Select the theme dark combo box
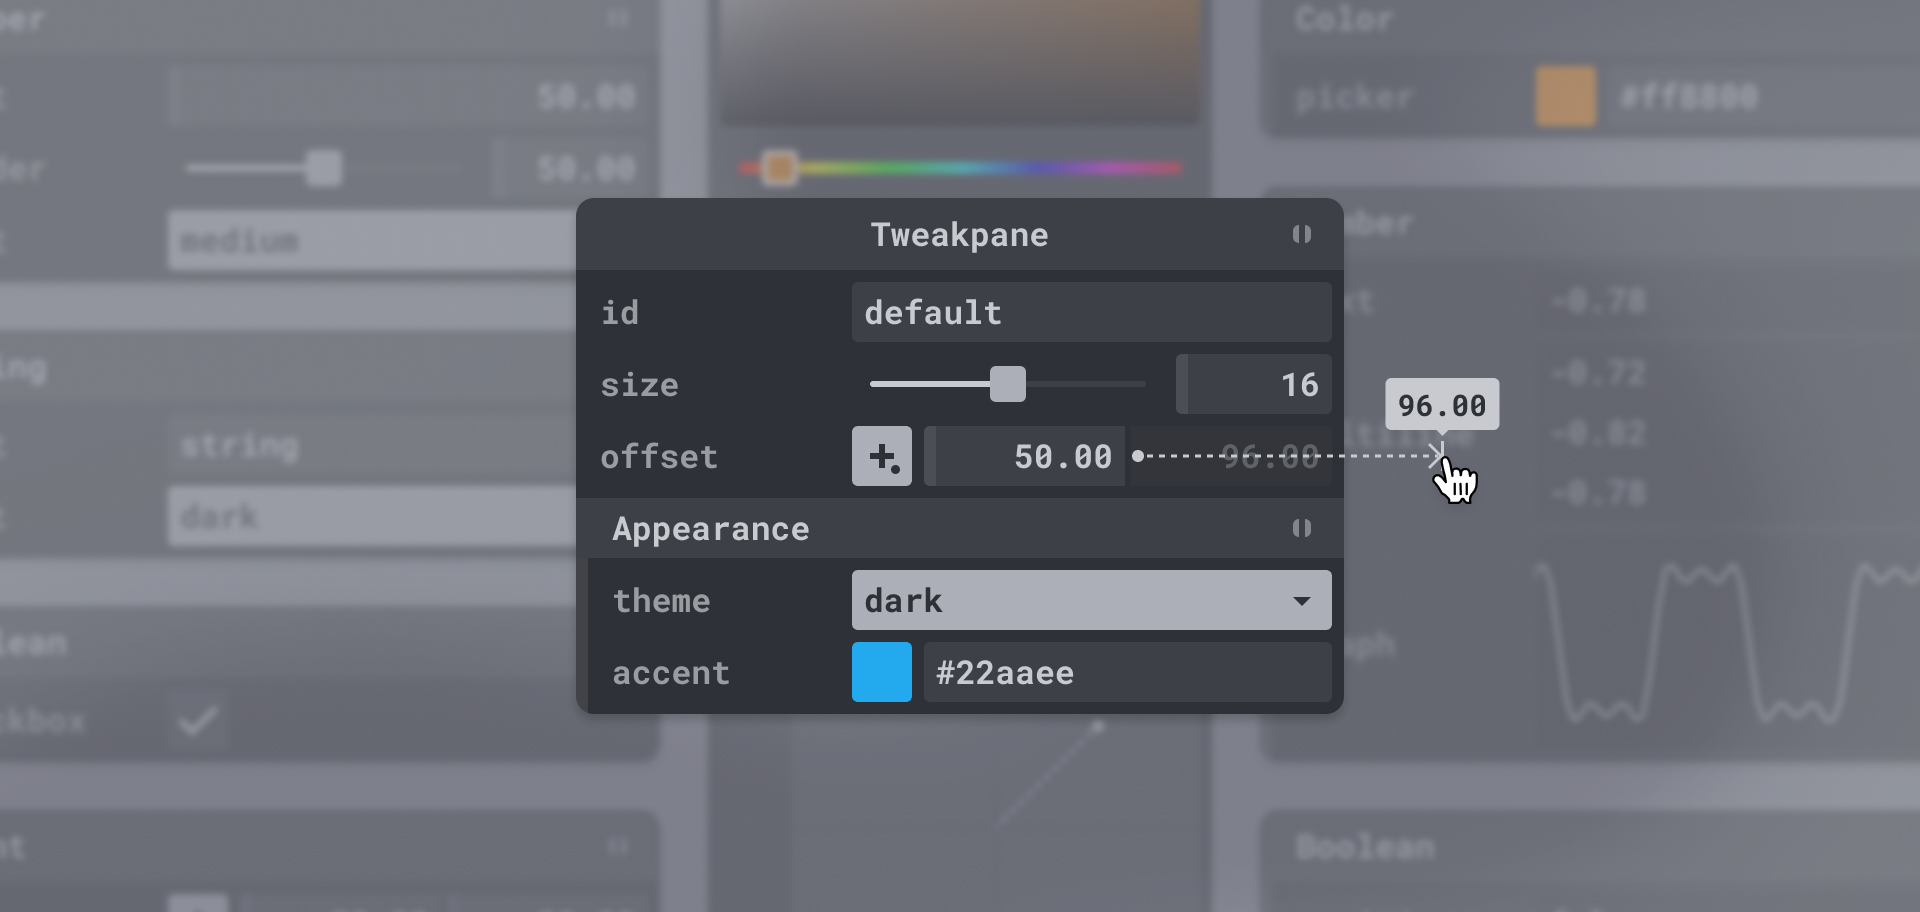1920x912 pixels. coord(1092,600)
